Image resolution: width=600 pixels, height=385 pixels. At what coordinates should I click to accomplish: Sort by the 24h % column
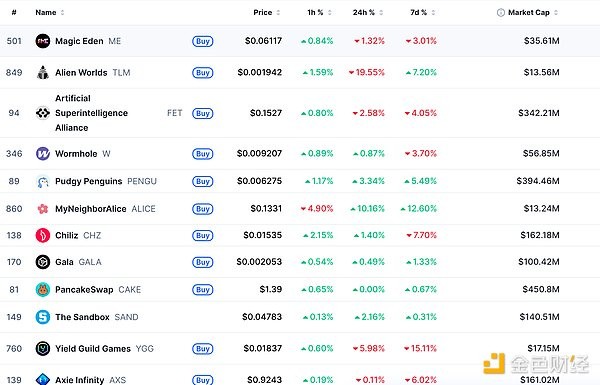click(368, 13)
